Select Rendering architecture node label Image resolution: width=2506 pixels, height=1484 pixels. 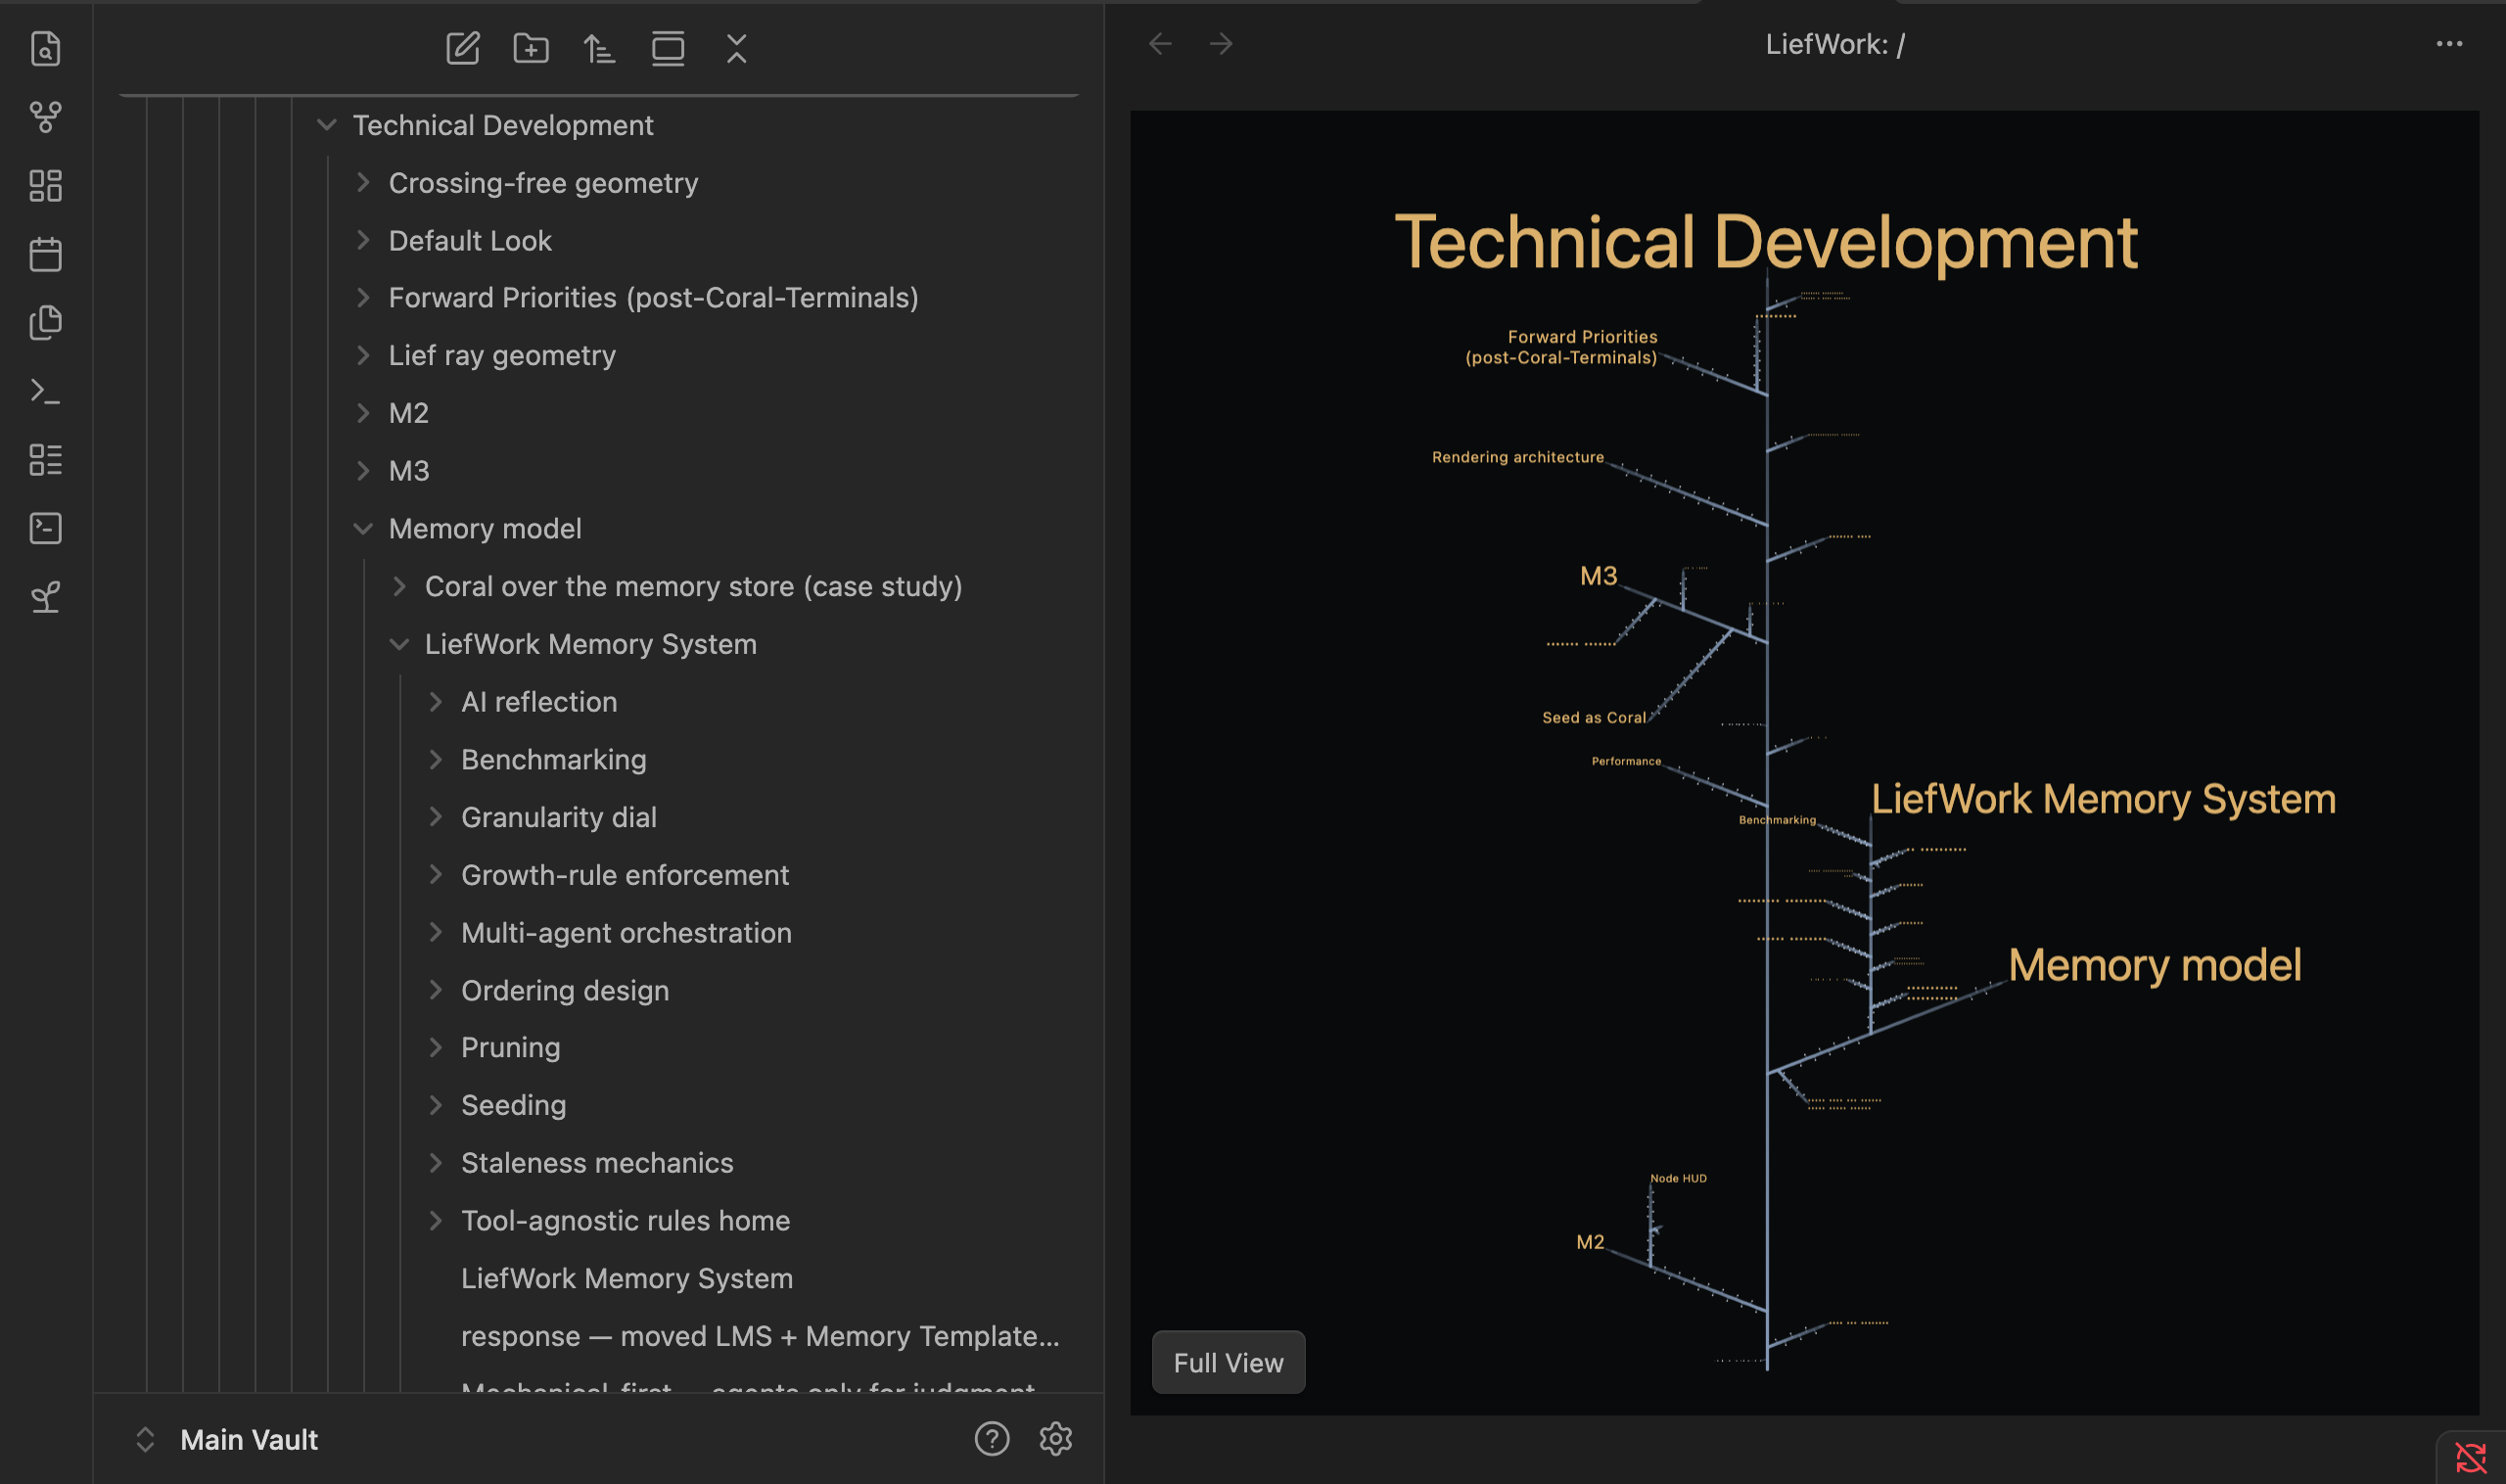(x=1517, y=457)
